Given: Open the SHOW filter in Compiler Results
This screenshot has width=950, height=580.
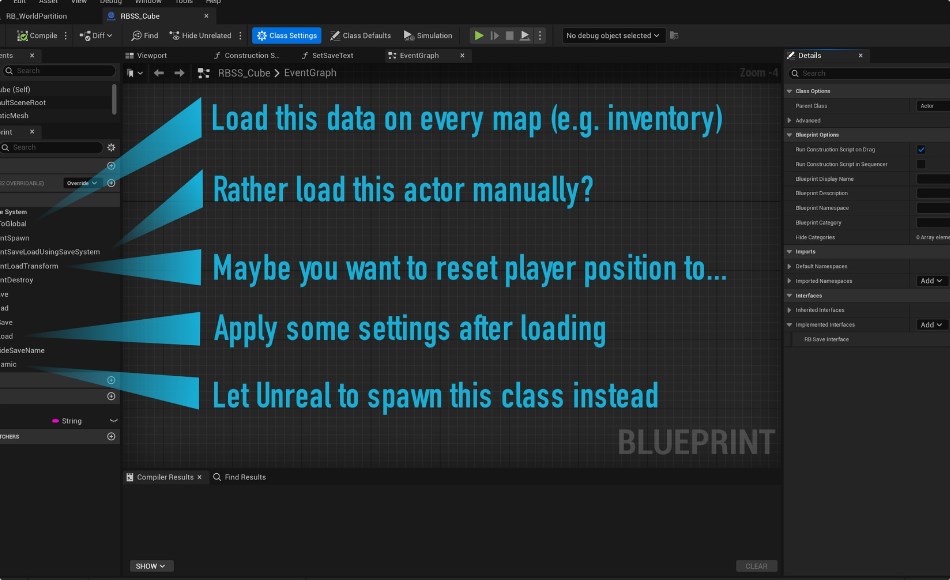Looking at the screenshot, I should tap(151, 566).
